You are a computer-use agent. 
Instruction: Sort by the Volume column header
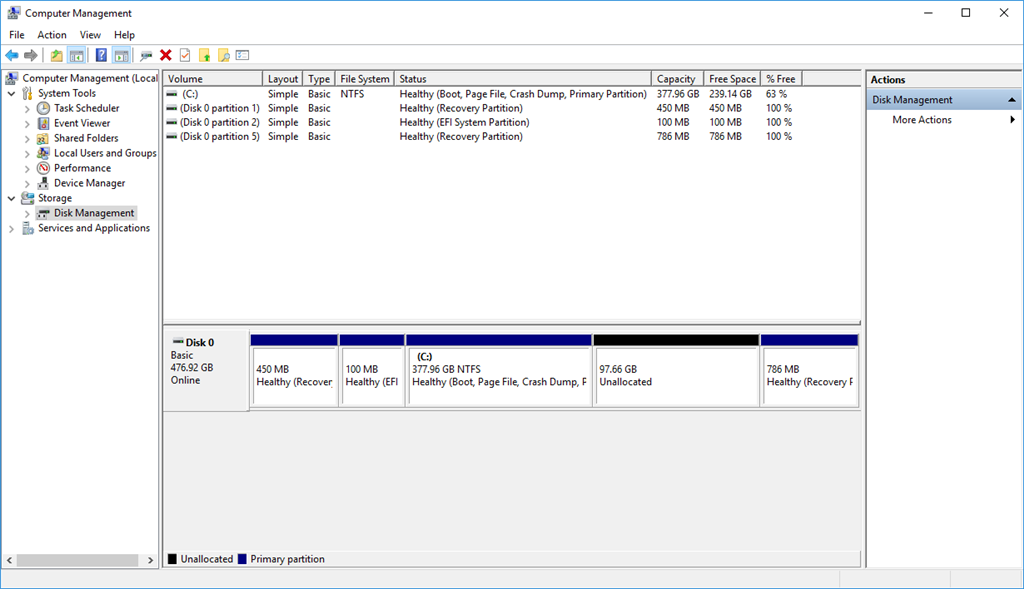[x=212, y=78]
